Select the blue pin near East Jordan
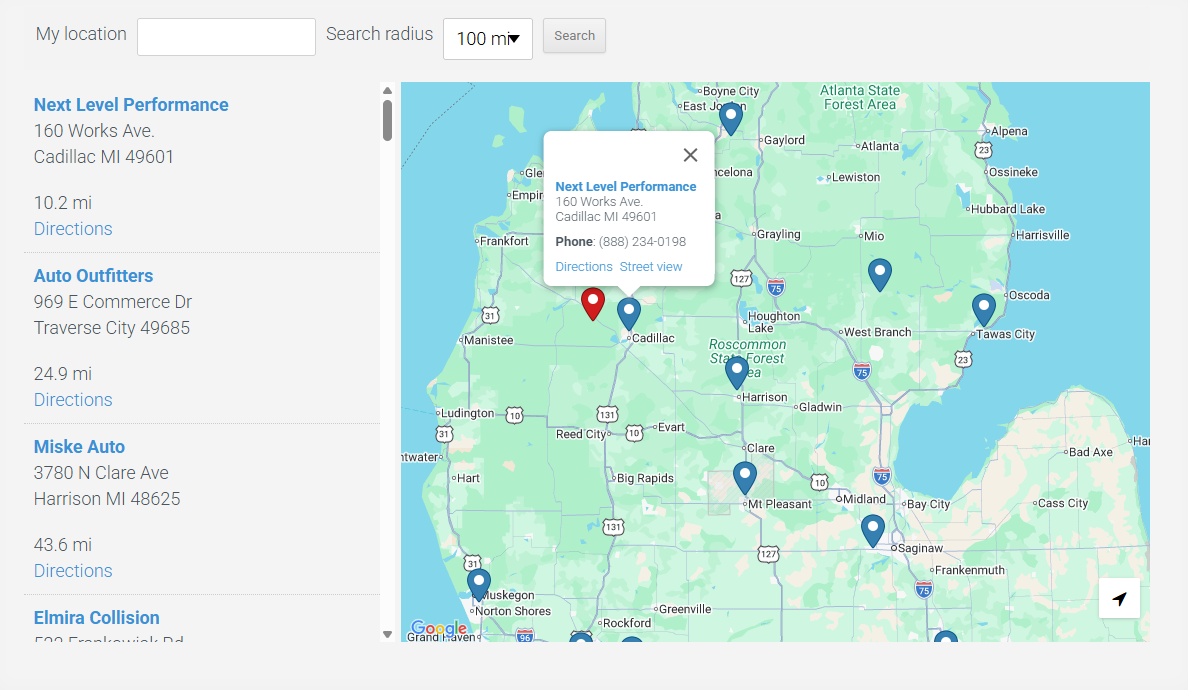The width and height of the screenshot is (1188, 690). pyautogui.click(x=731, y=117)
